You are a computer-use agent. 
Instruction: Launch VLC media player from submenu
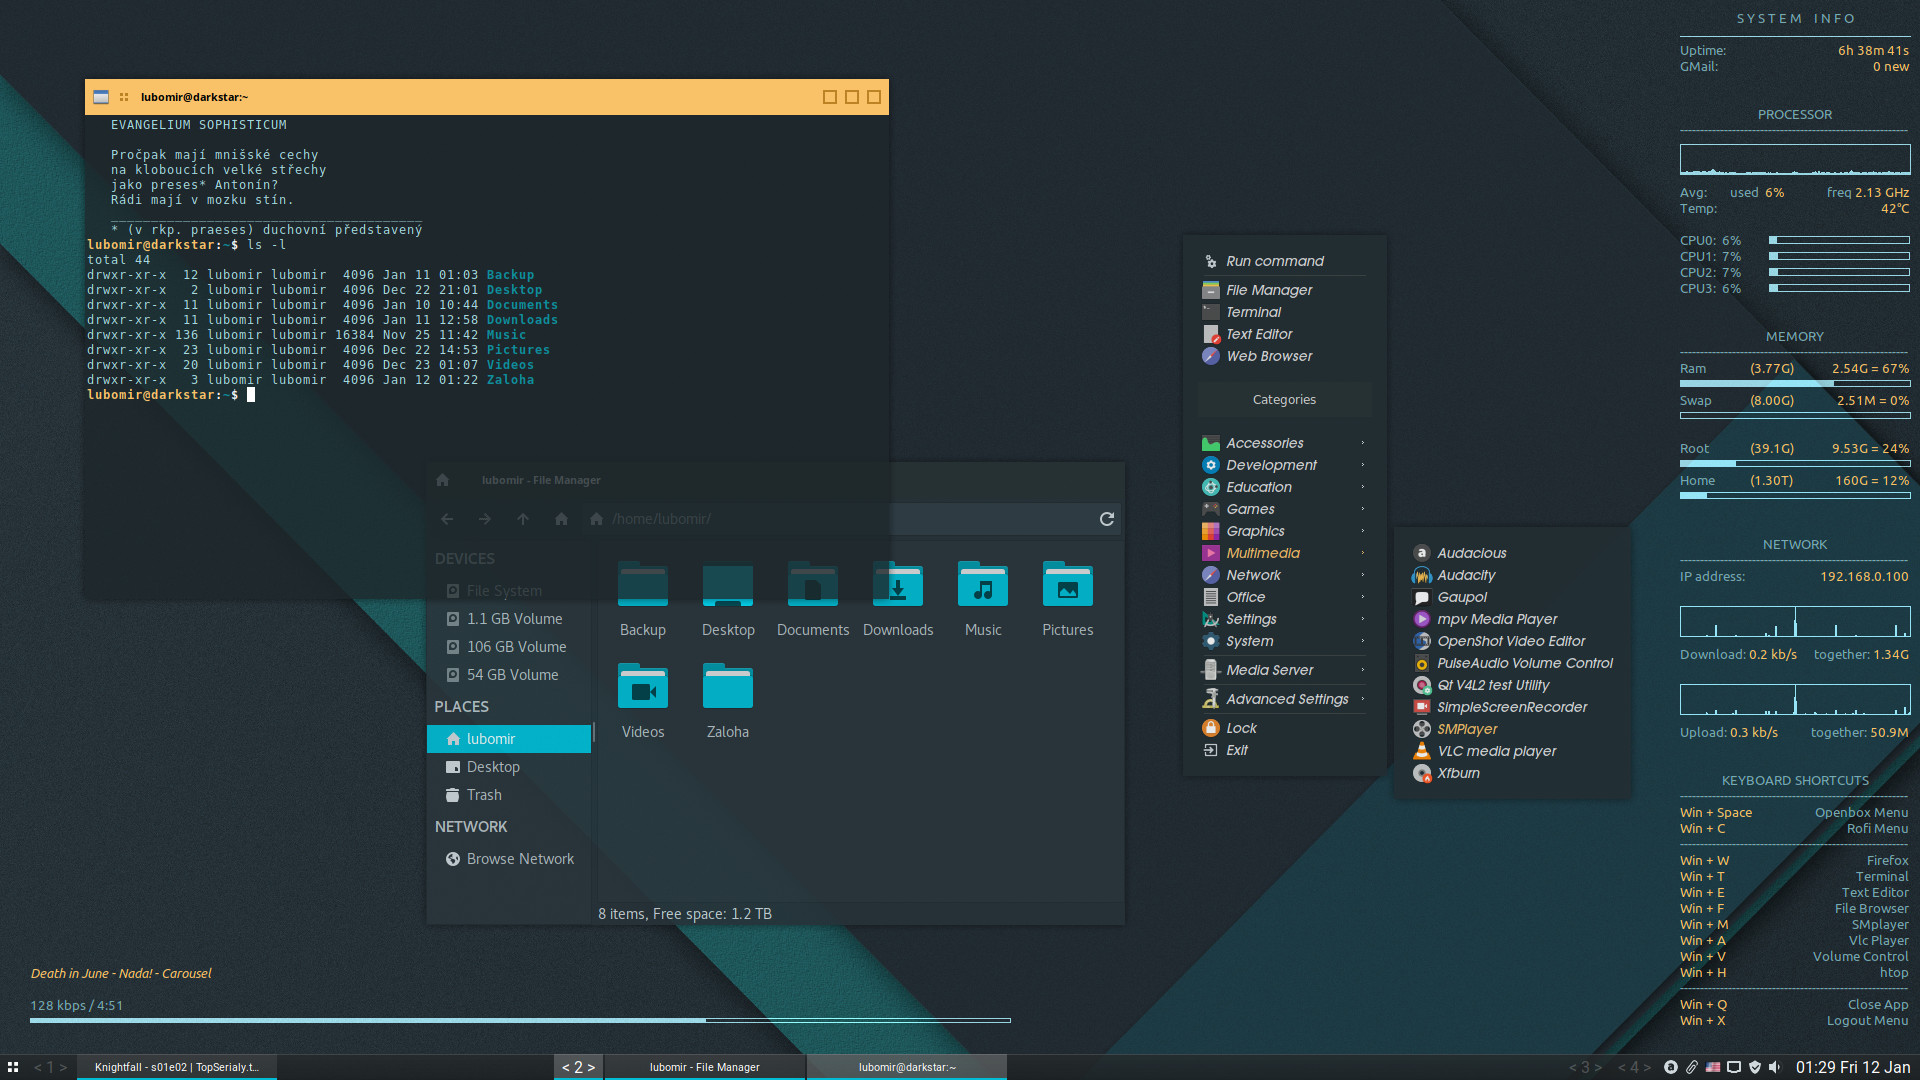pyautogui.click(x=1496, y=751)
